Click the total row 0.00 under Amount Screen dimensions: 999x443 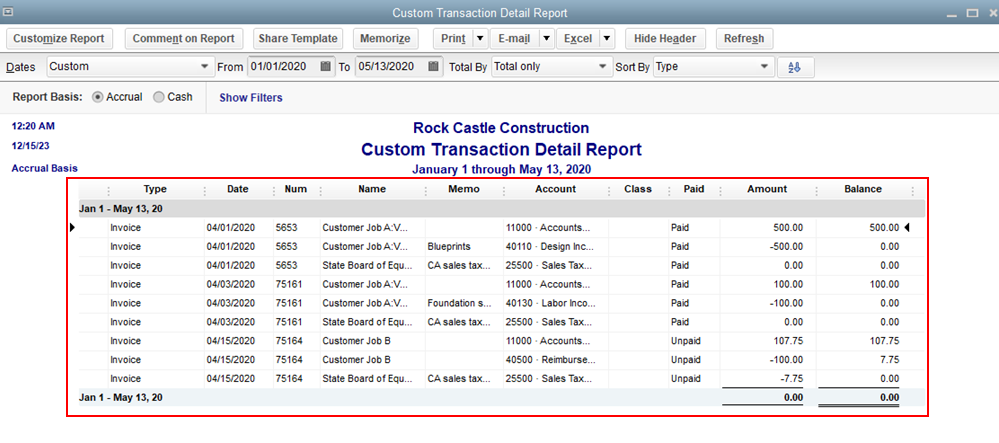(x=793, y=398)
